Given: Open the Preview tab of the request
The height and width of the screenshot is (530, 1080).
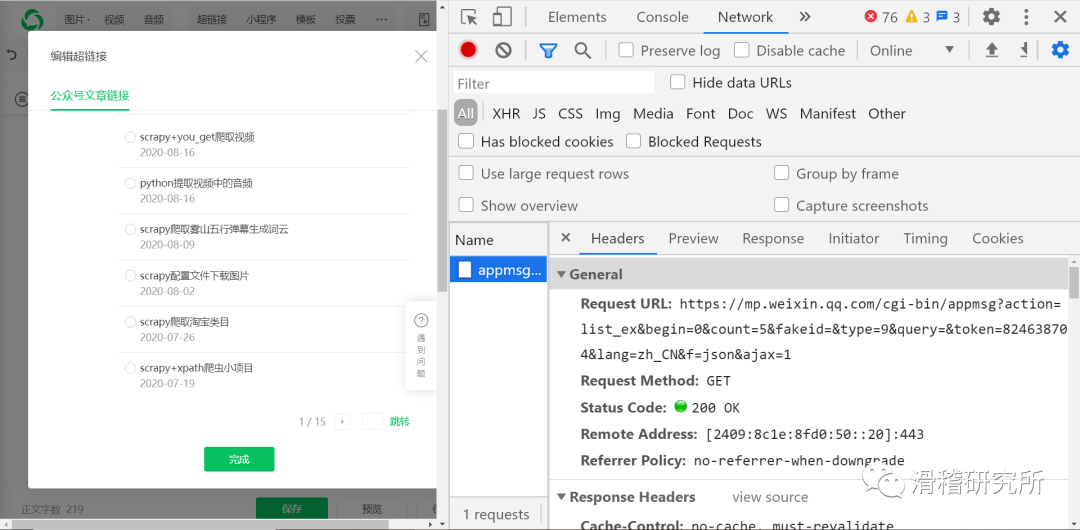Looking at the screenshot, I should (694, 238).
